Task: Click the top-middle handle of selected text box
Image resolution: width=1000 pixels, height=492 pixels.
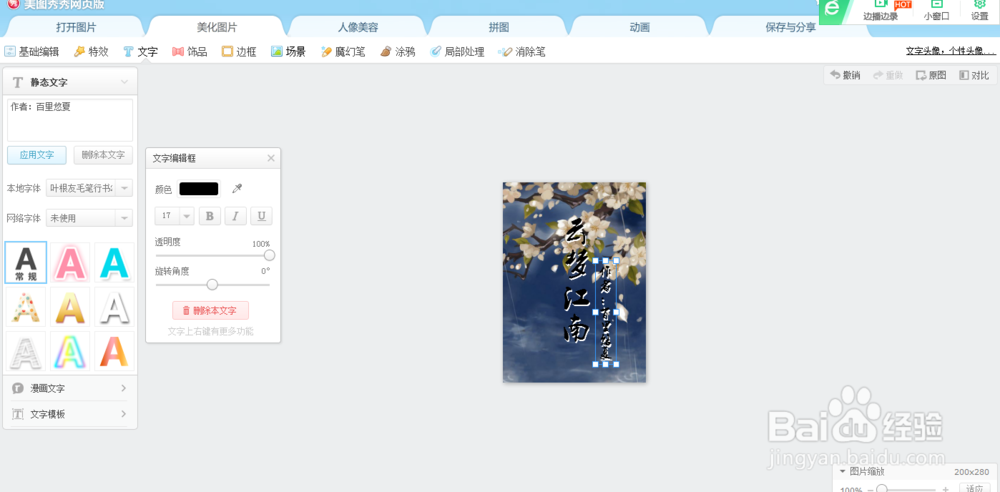Action: pos(605,260)
